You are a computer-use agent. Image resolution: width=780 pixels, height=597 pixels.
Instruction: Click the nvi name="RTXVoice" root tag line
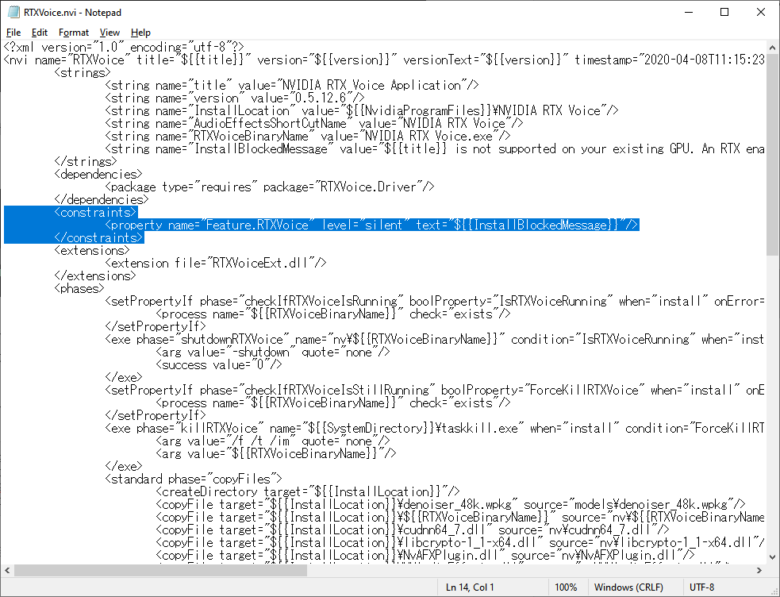pos(384,60)
